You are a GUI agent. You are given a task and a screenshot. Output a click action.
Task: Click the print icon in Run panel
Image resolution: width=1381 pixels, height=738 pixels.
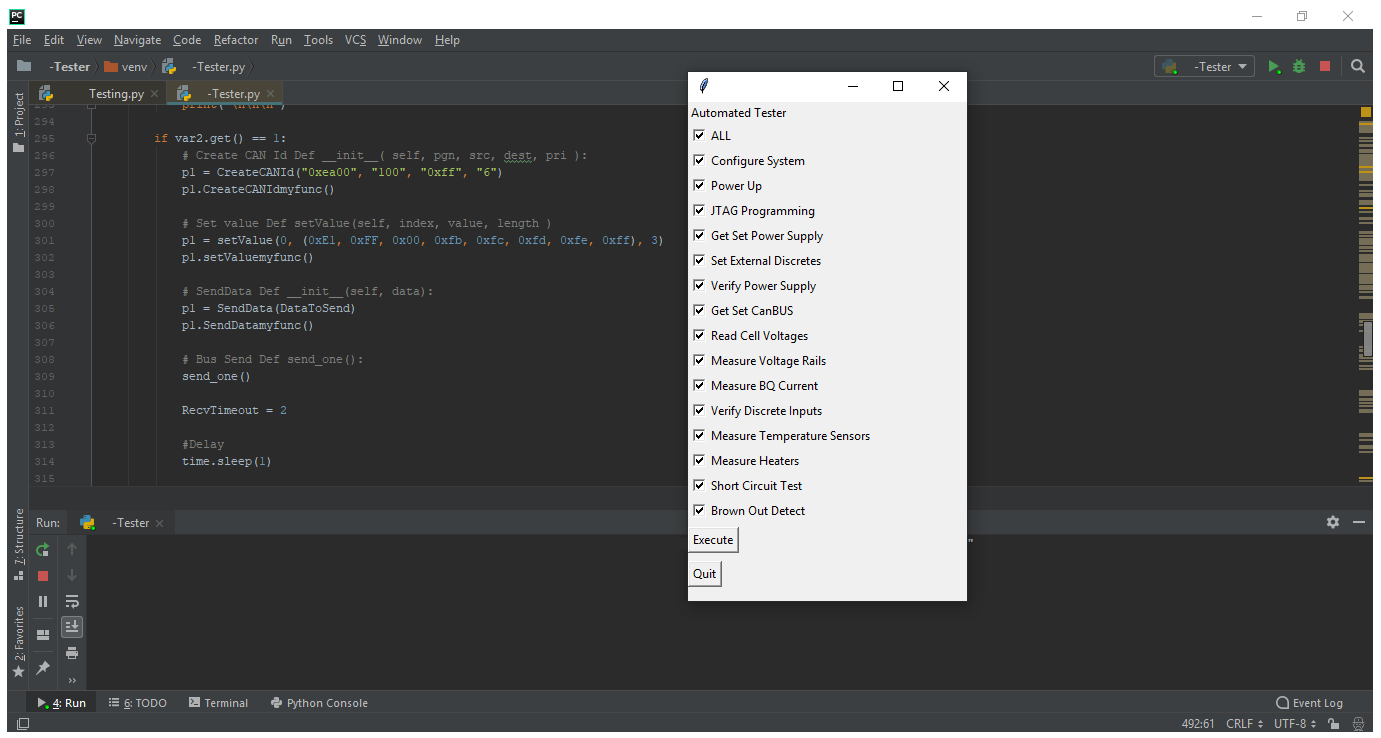(x=72, y=653)
